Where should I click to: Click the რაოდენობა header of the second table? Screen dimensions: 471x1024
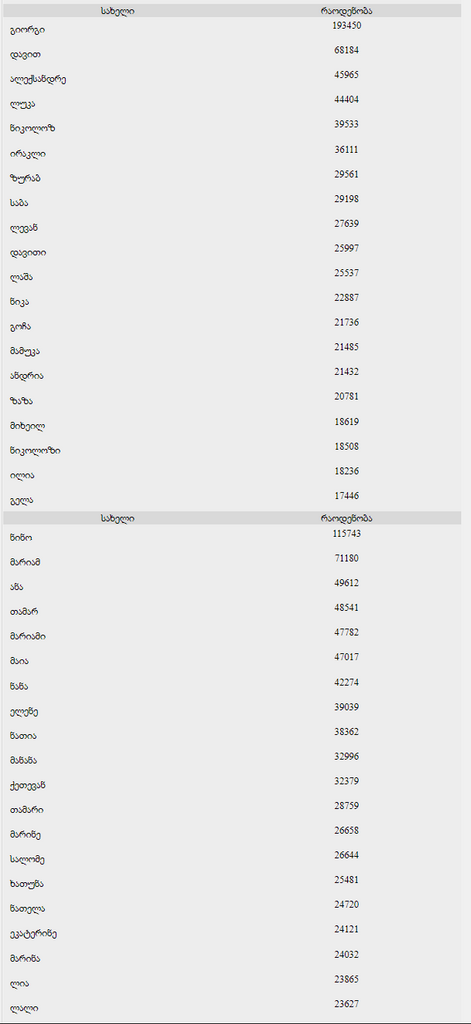pyautogui.click(x=346, y=519)
